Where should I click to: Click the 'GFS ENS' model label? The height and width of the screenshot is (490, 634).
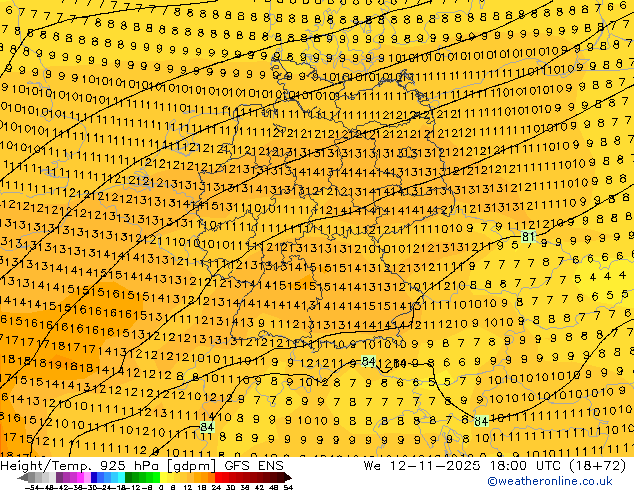[x=254, y=466]
